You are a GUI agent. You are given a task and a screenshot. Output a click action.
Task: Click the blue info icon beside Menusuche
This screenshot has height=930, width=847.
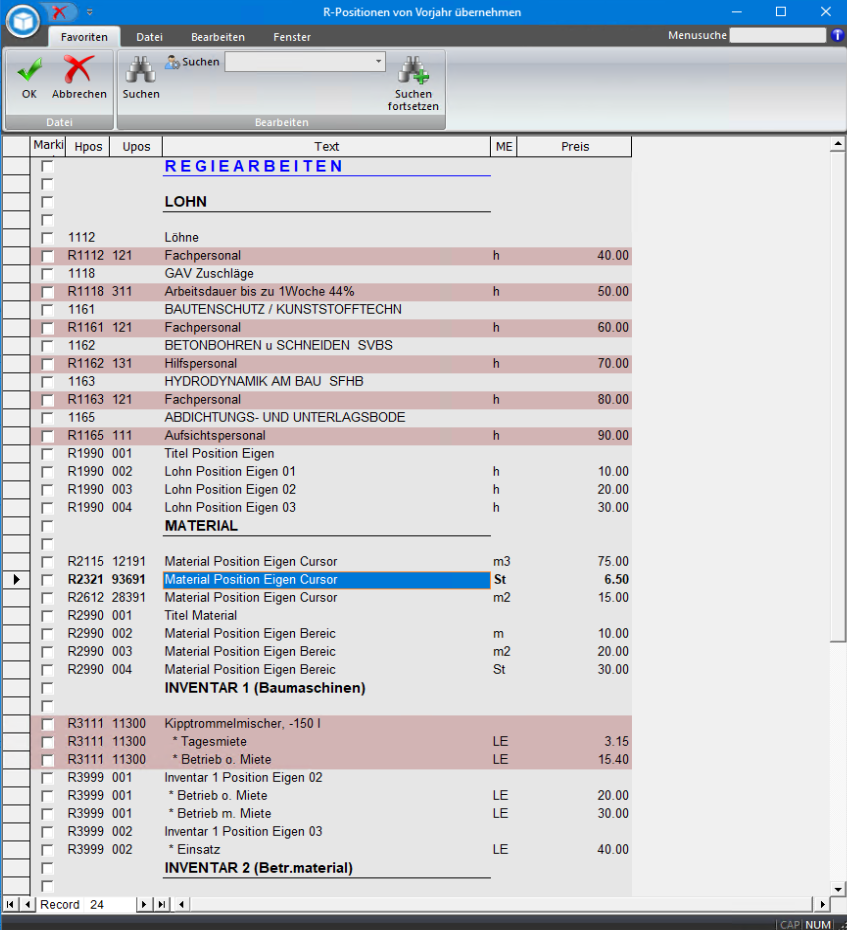click(838, 35)
